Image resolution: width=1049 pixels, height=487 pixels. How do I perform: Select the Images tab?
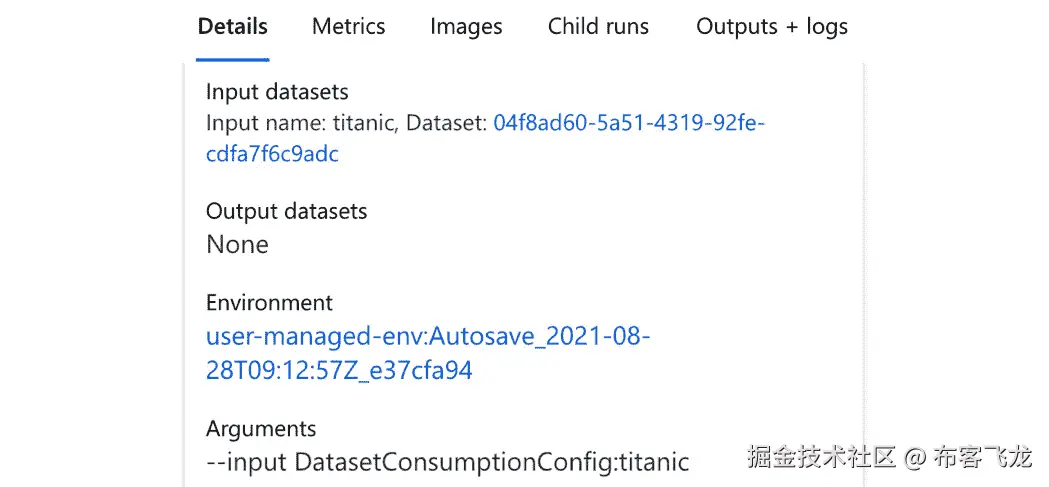466,27
